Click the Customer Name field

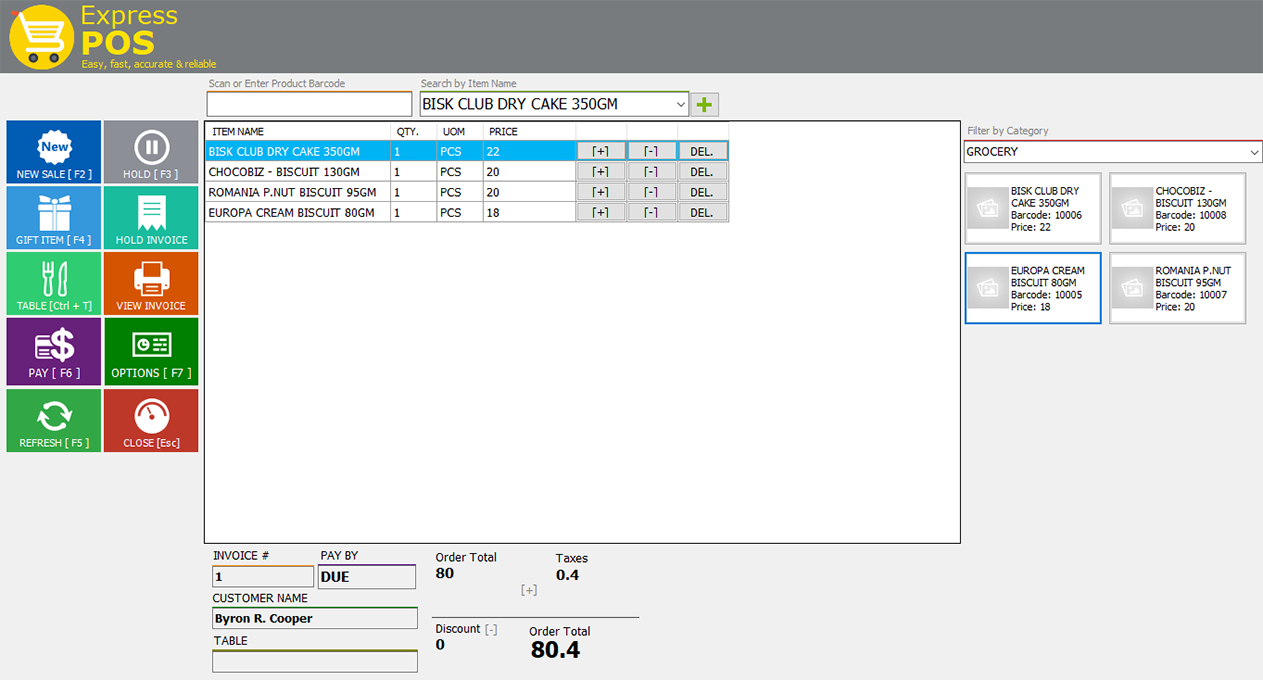[x=315, y=618]
